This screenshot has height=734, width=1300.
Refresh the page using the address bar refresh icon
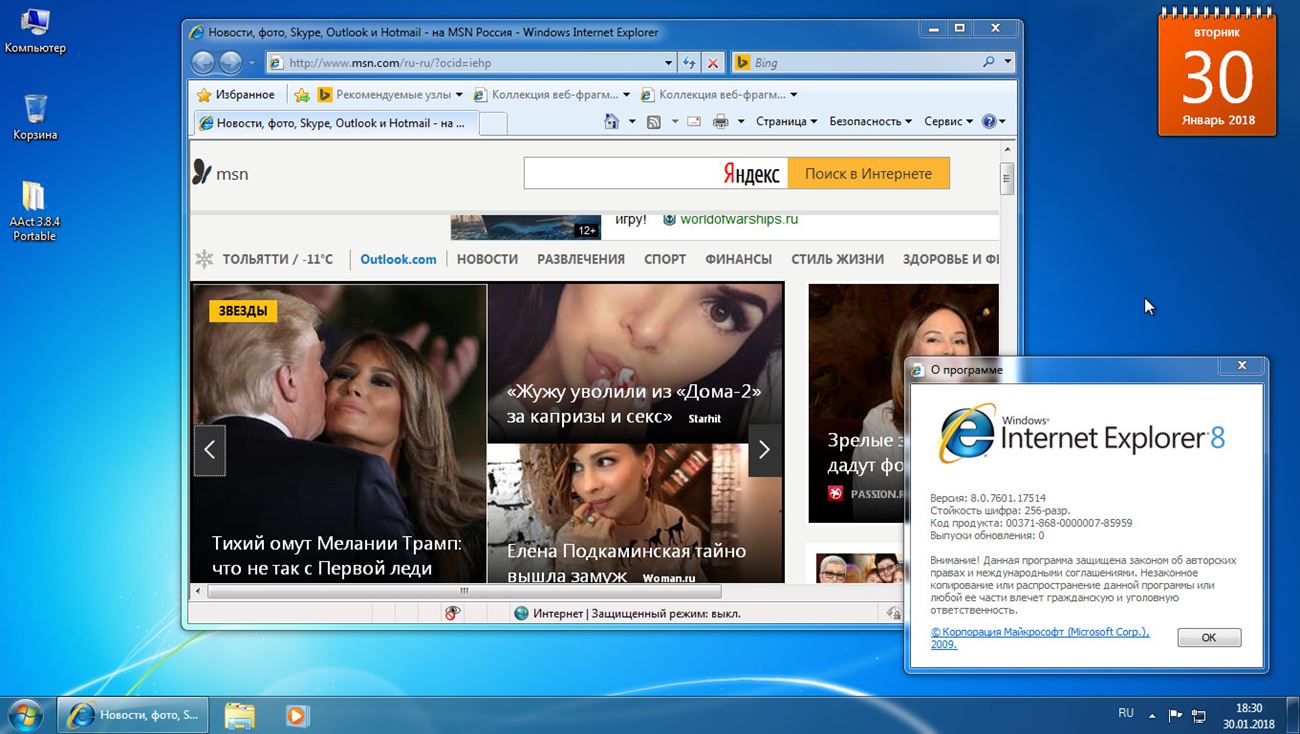pos(689,62)
